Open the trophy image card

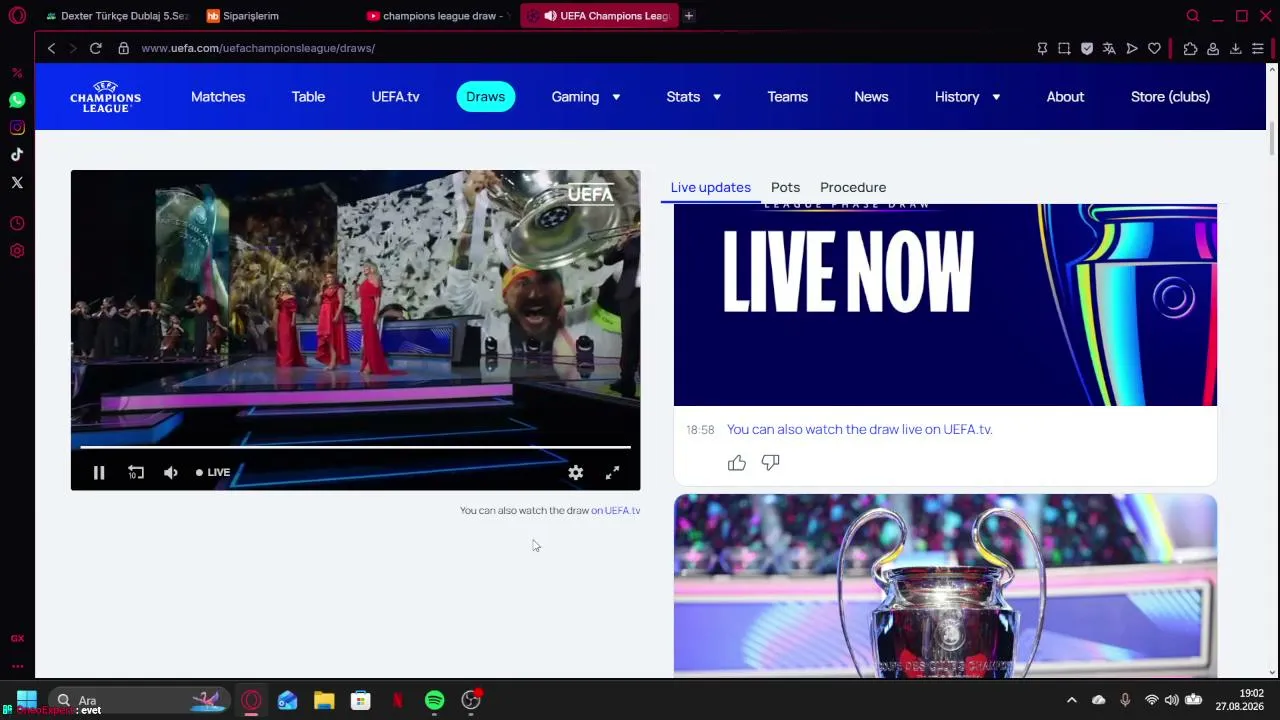coord(945,586)
